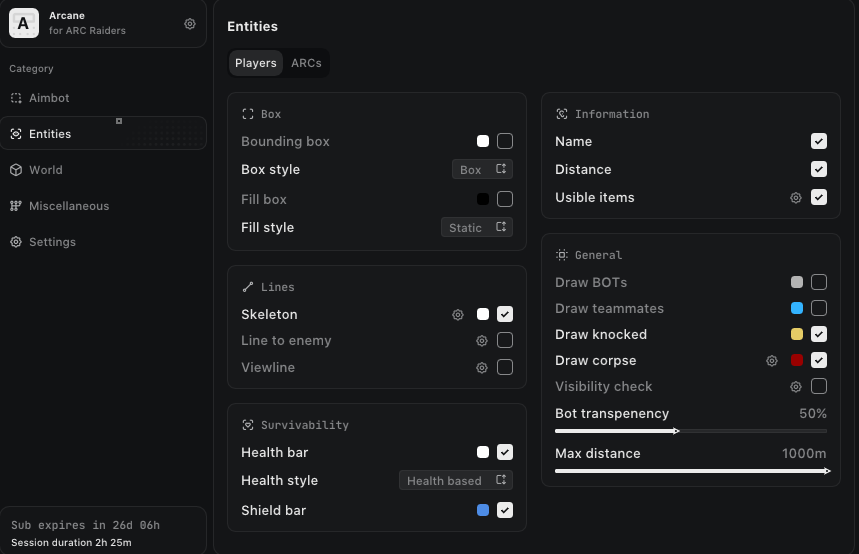The image size is (859, 554).
Task: Open the Line to enemy gear icon
Action: click(x=482, y=341)
